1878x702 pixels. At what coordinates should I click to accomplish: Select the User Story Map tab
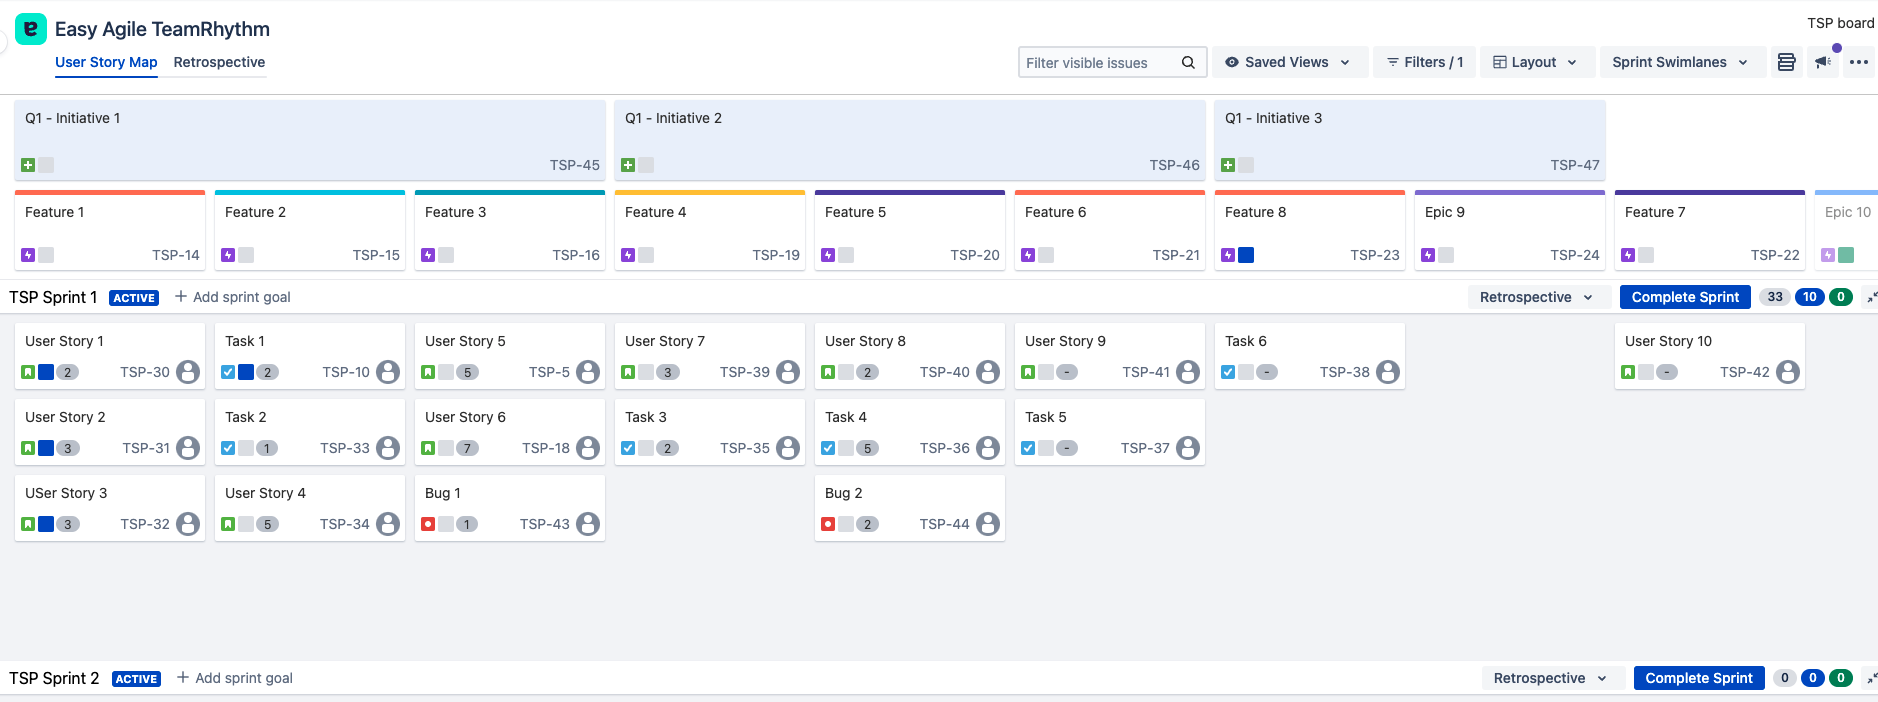point(106,62)
